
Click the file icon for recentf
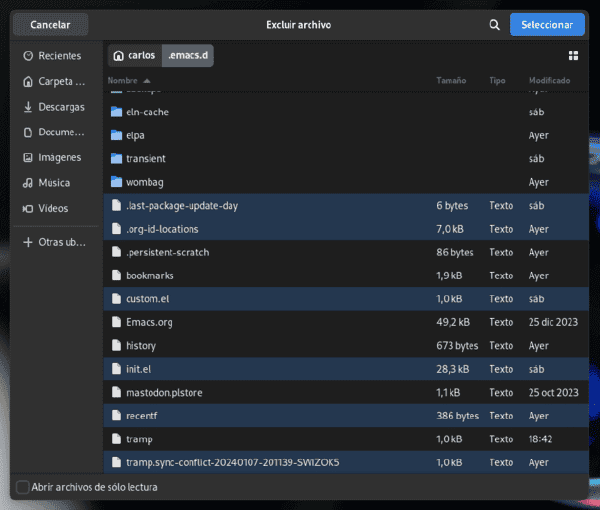(x=116, y=415)
